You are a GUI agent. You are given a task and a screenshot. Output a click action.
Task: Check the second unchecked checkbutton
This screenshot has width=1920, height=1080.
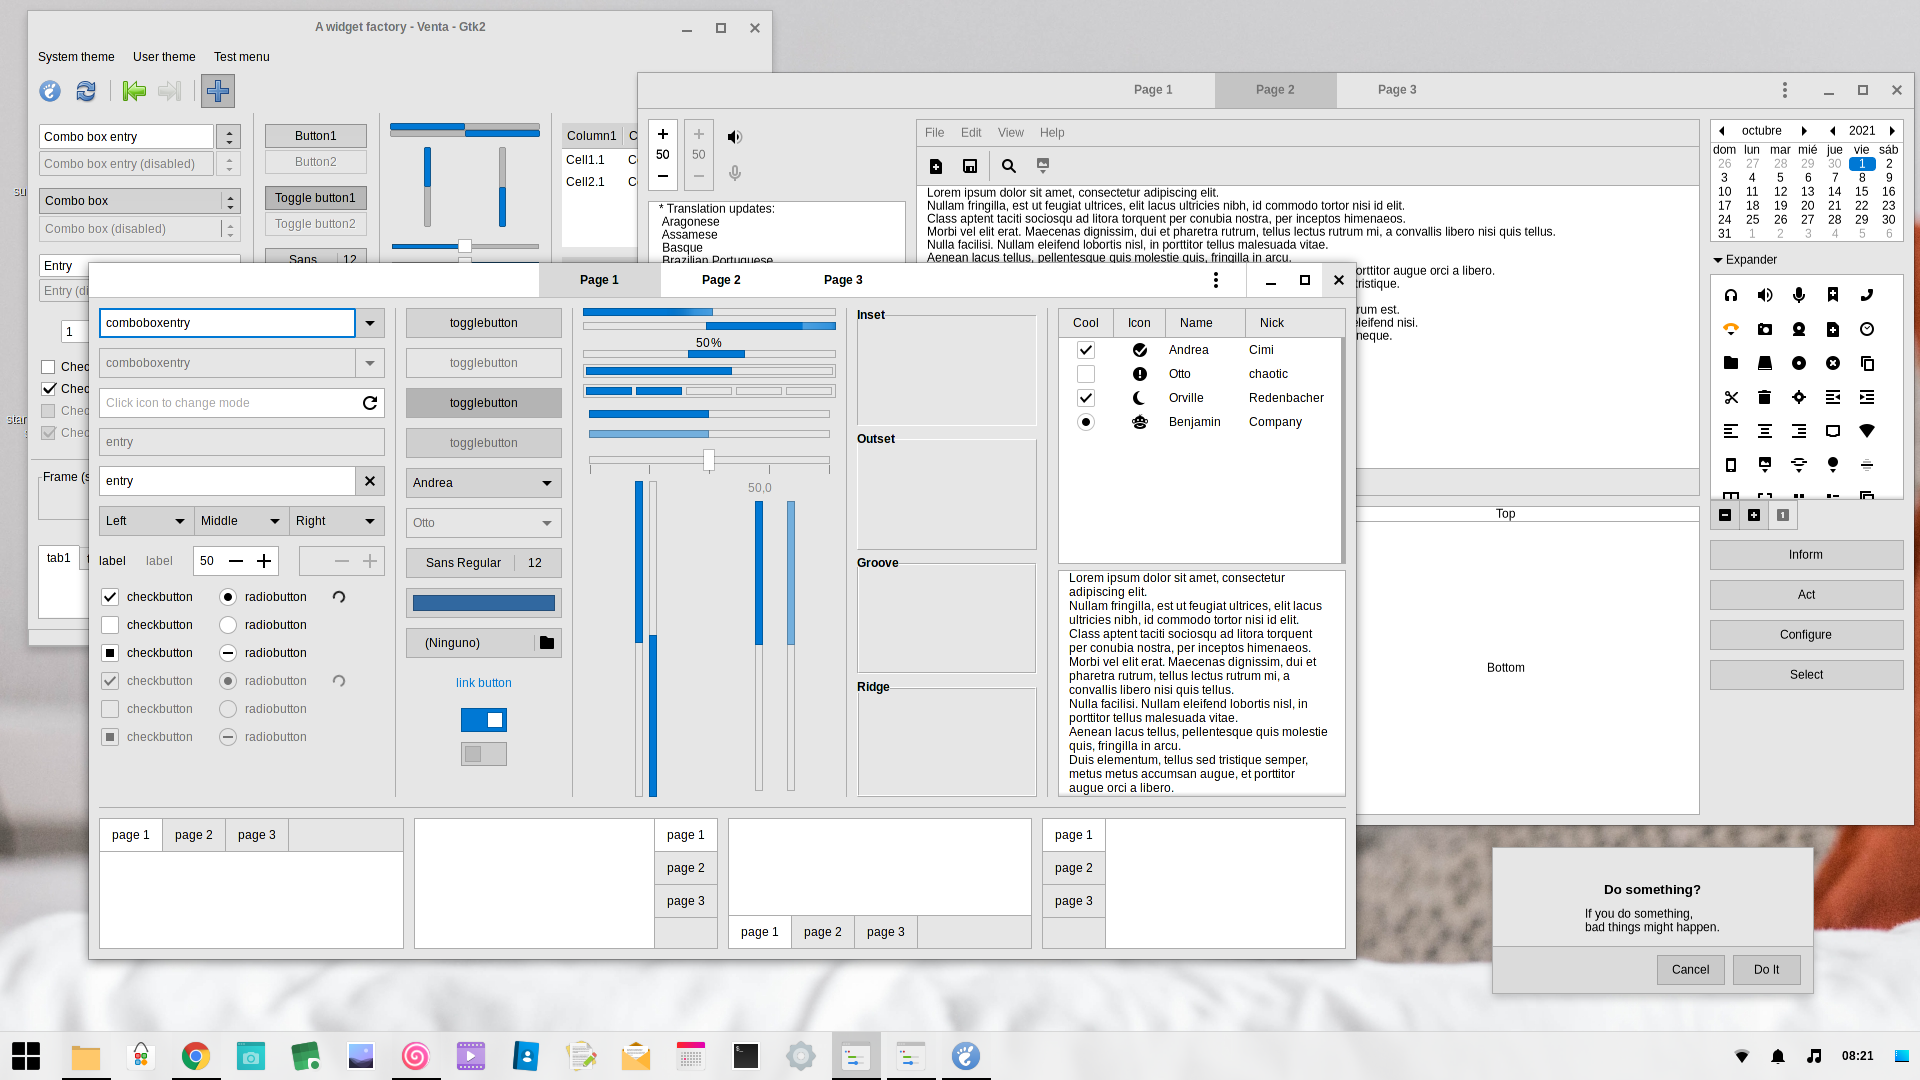(x=110, y=625)
